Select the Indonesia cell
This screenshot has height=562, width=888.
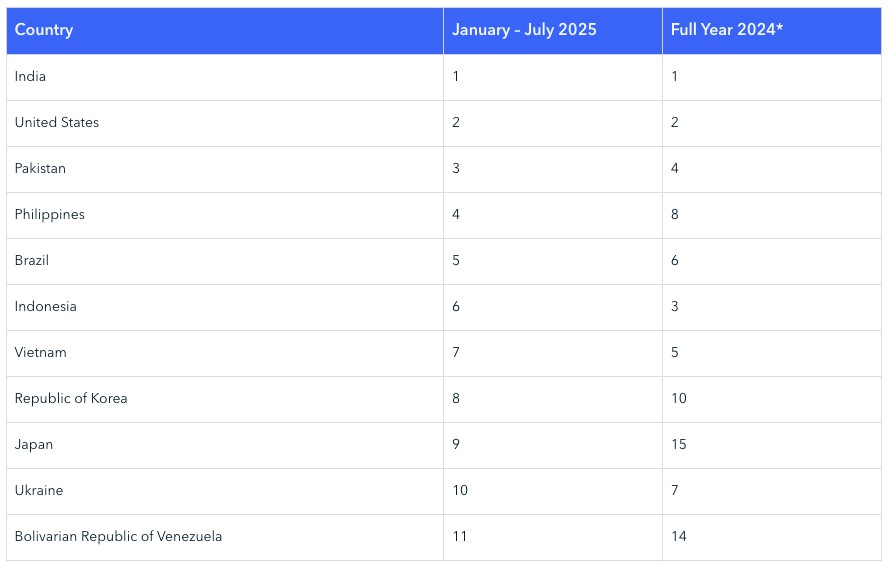click(x=45, y=307)
